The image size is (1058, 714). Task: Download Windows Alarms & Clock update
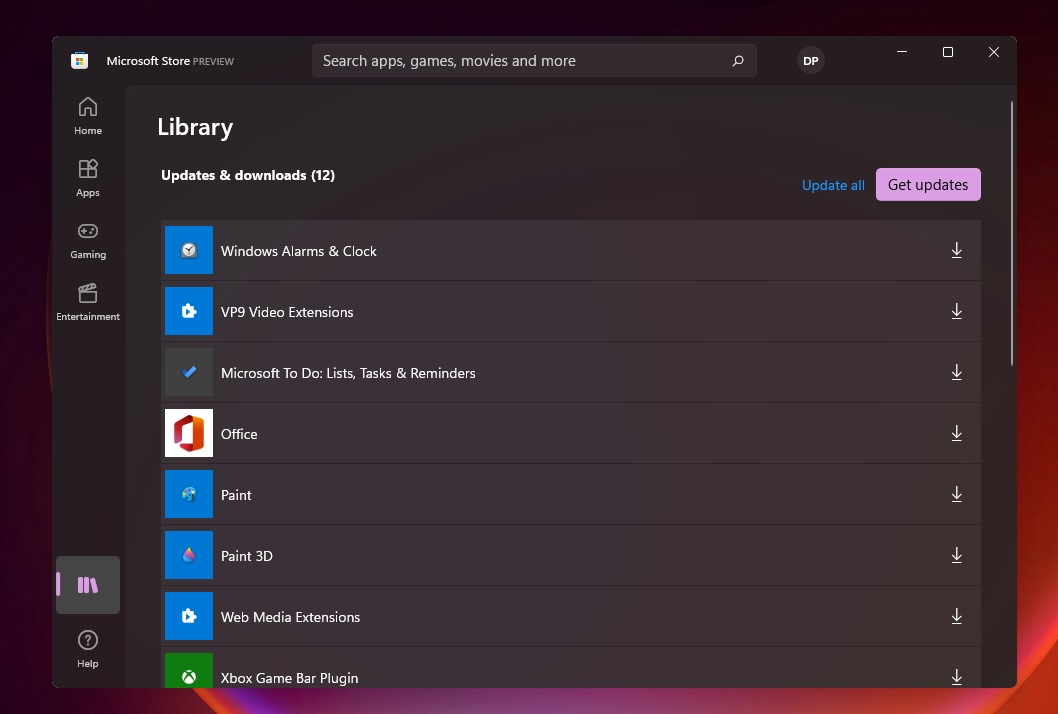click(x=956, y=250)
